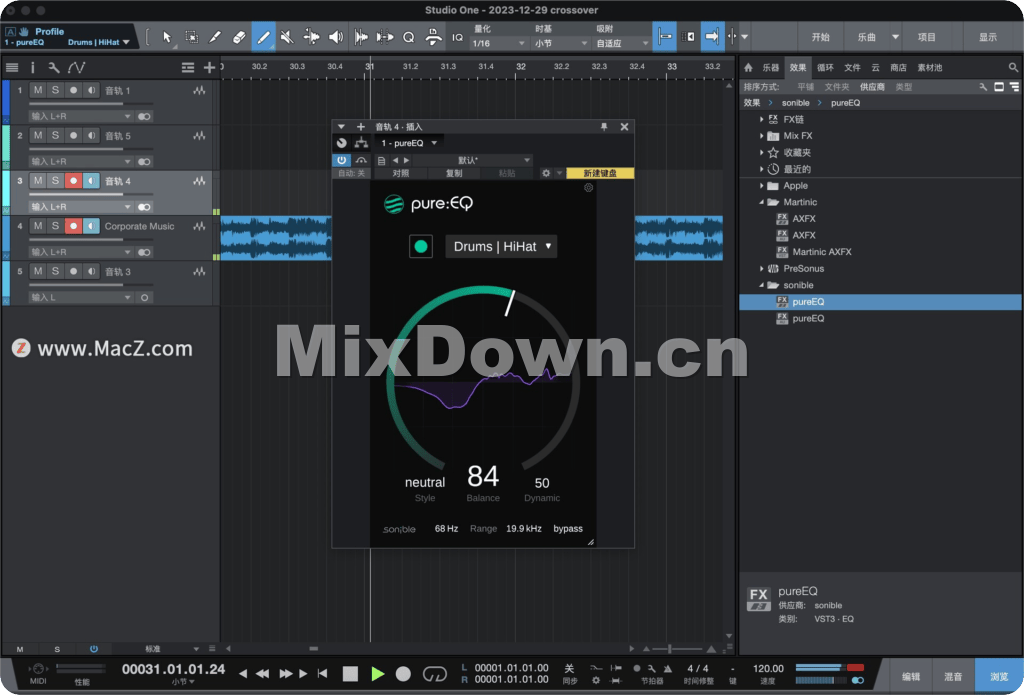
Task: Show automation with the curve icon
Action: 76,67
